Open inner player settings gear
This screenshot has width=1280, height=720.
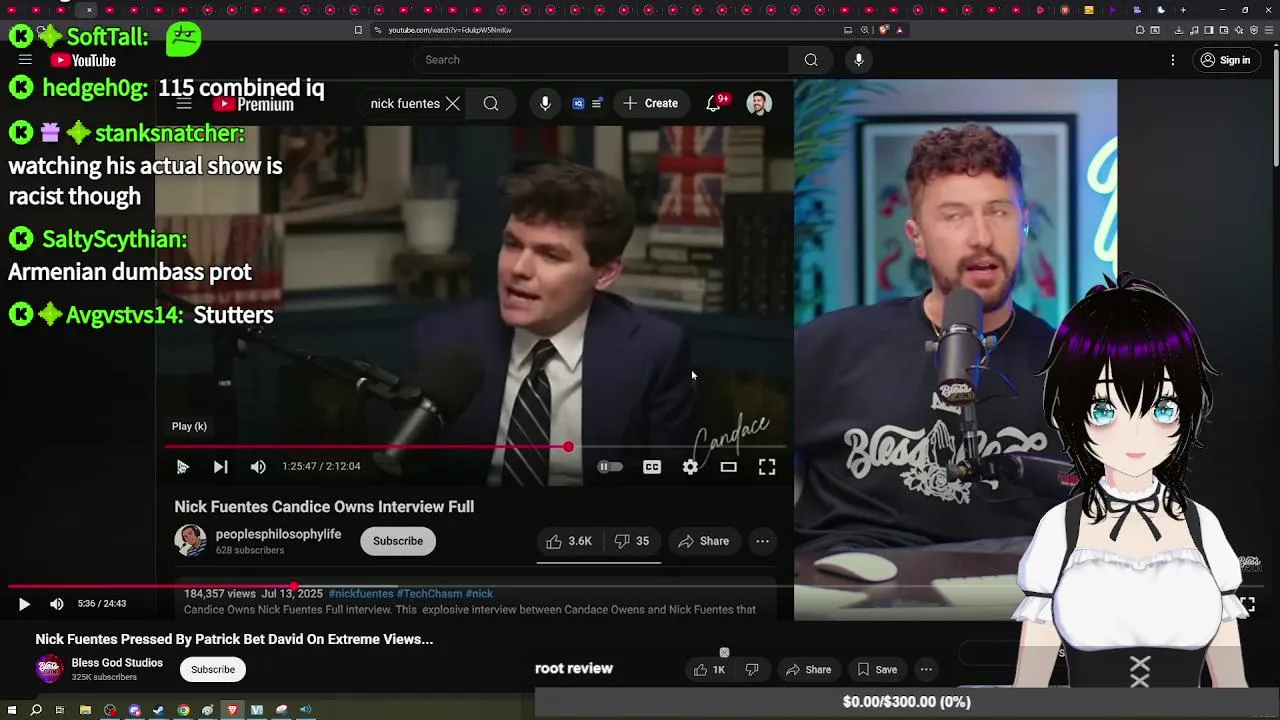690,467
